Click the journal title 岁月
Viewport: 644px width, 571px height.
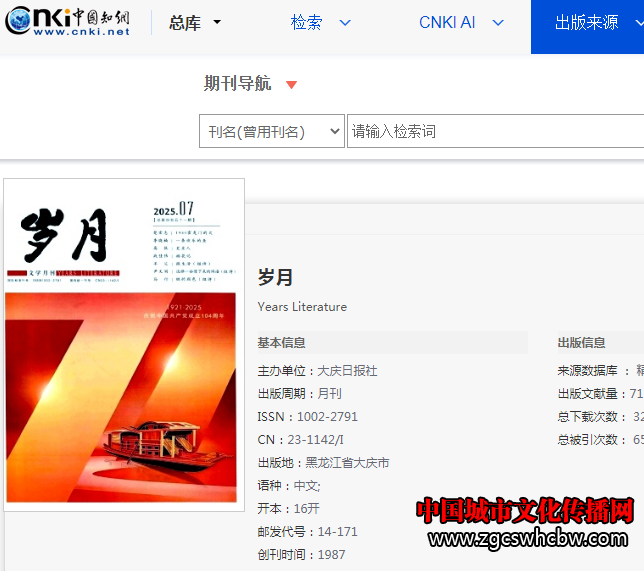click(x=275, y=277)
